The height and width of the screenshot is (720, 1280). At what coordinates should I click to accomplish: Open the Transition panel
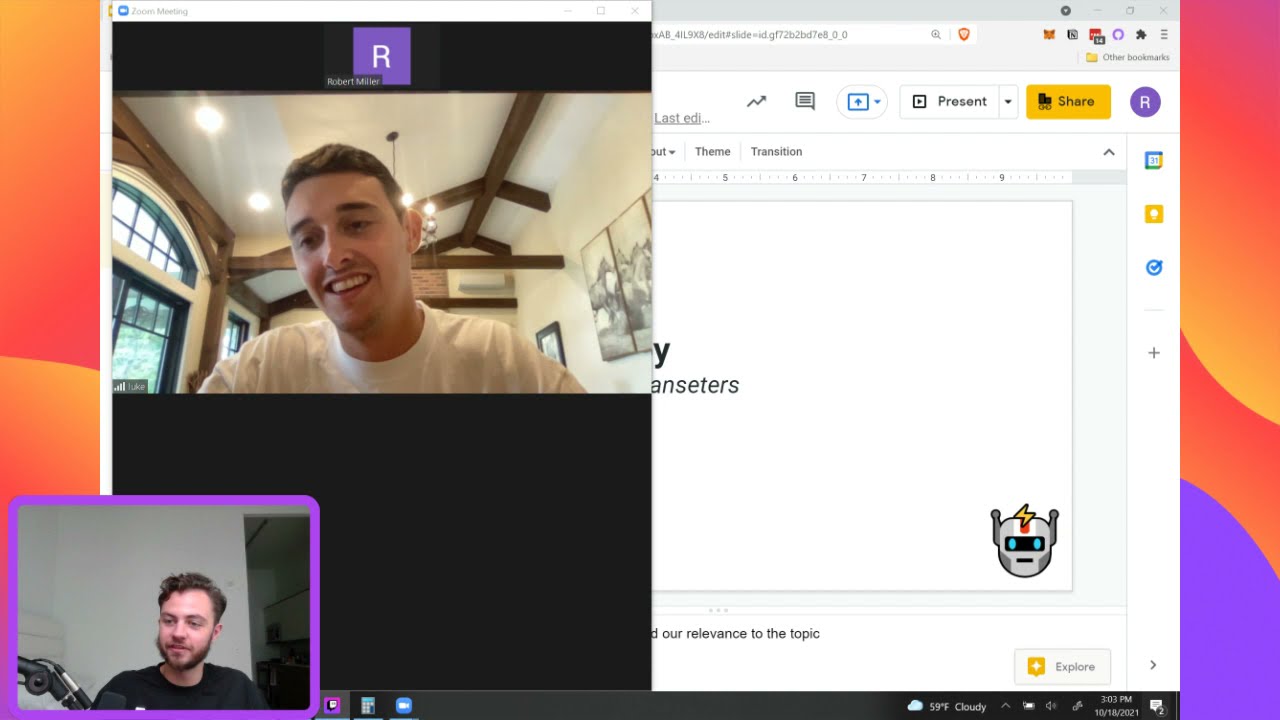(x=776, y=152)
